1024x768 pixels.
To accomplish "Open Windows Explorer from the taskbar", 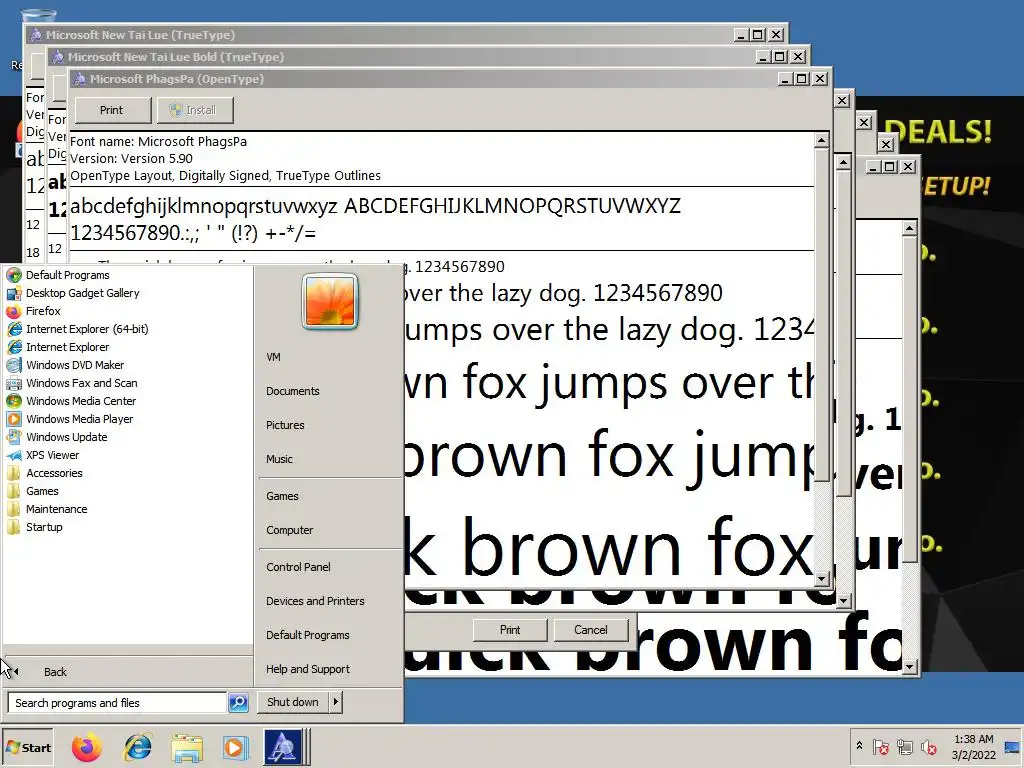I will (187, 748).
